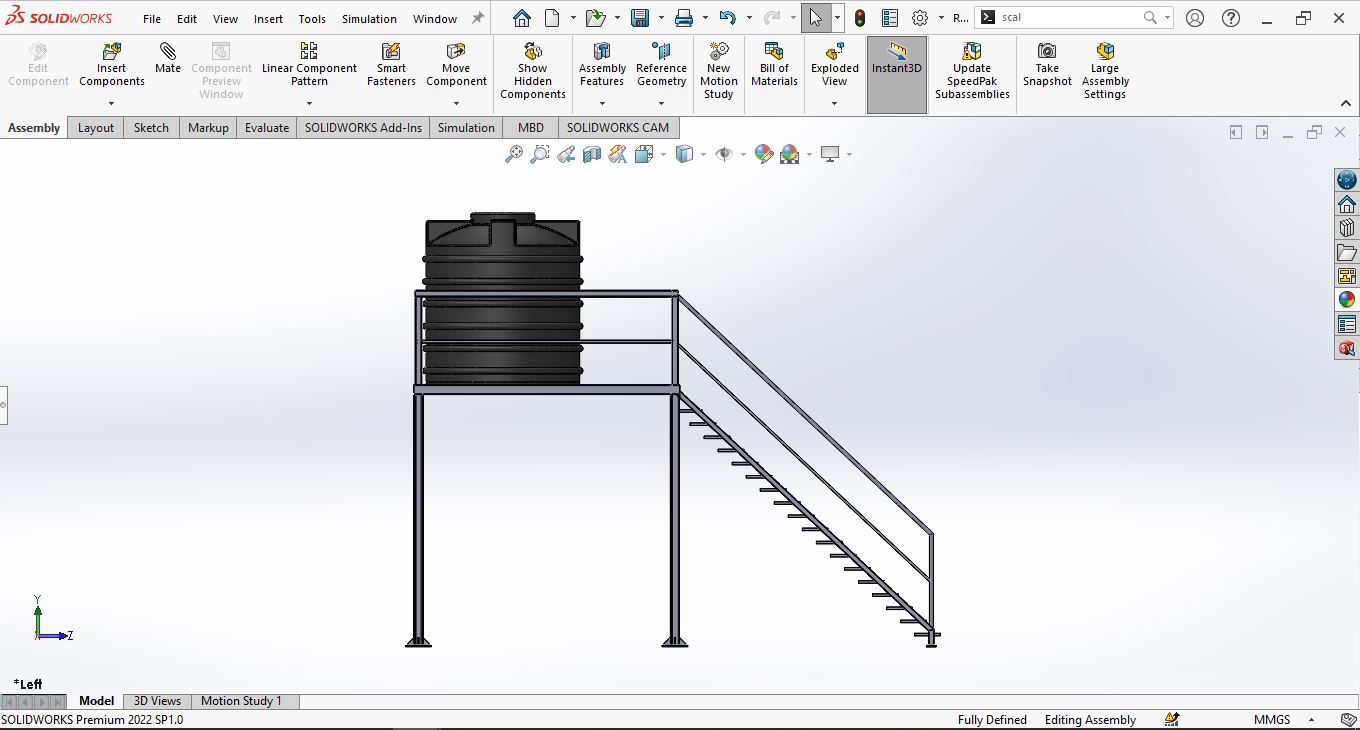1360x730 pixels.
Task: Switch to the Motion Study 1 tab
Action: coord(241,701)
